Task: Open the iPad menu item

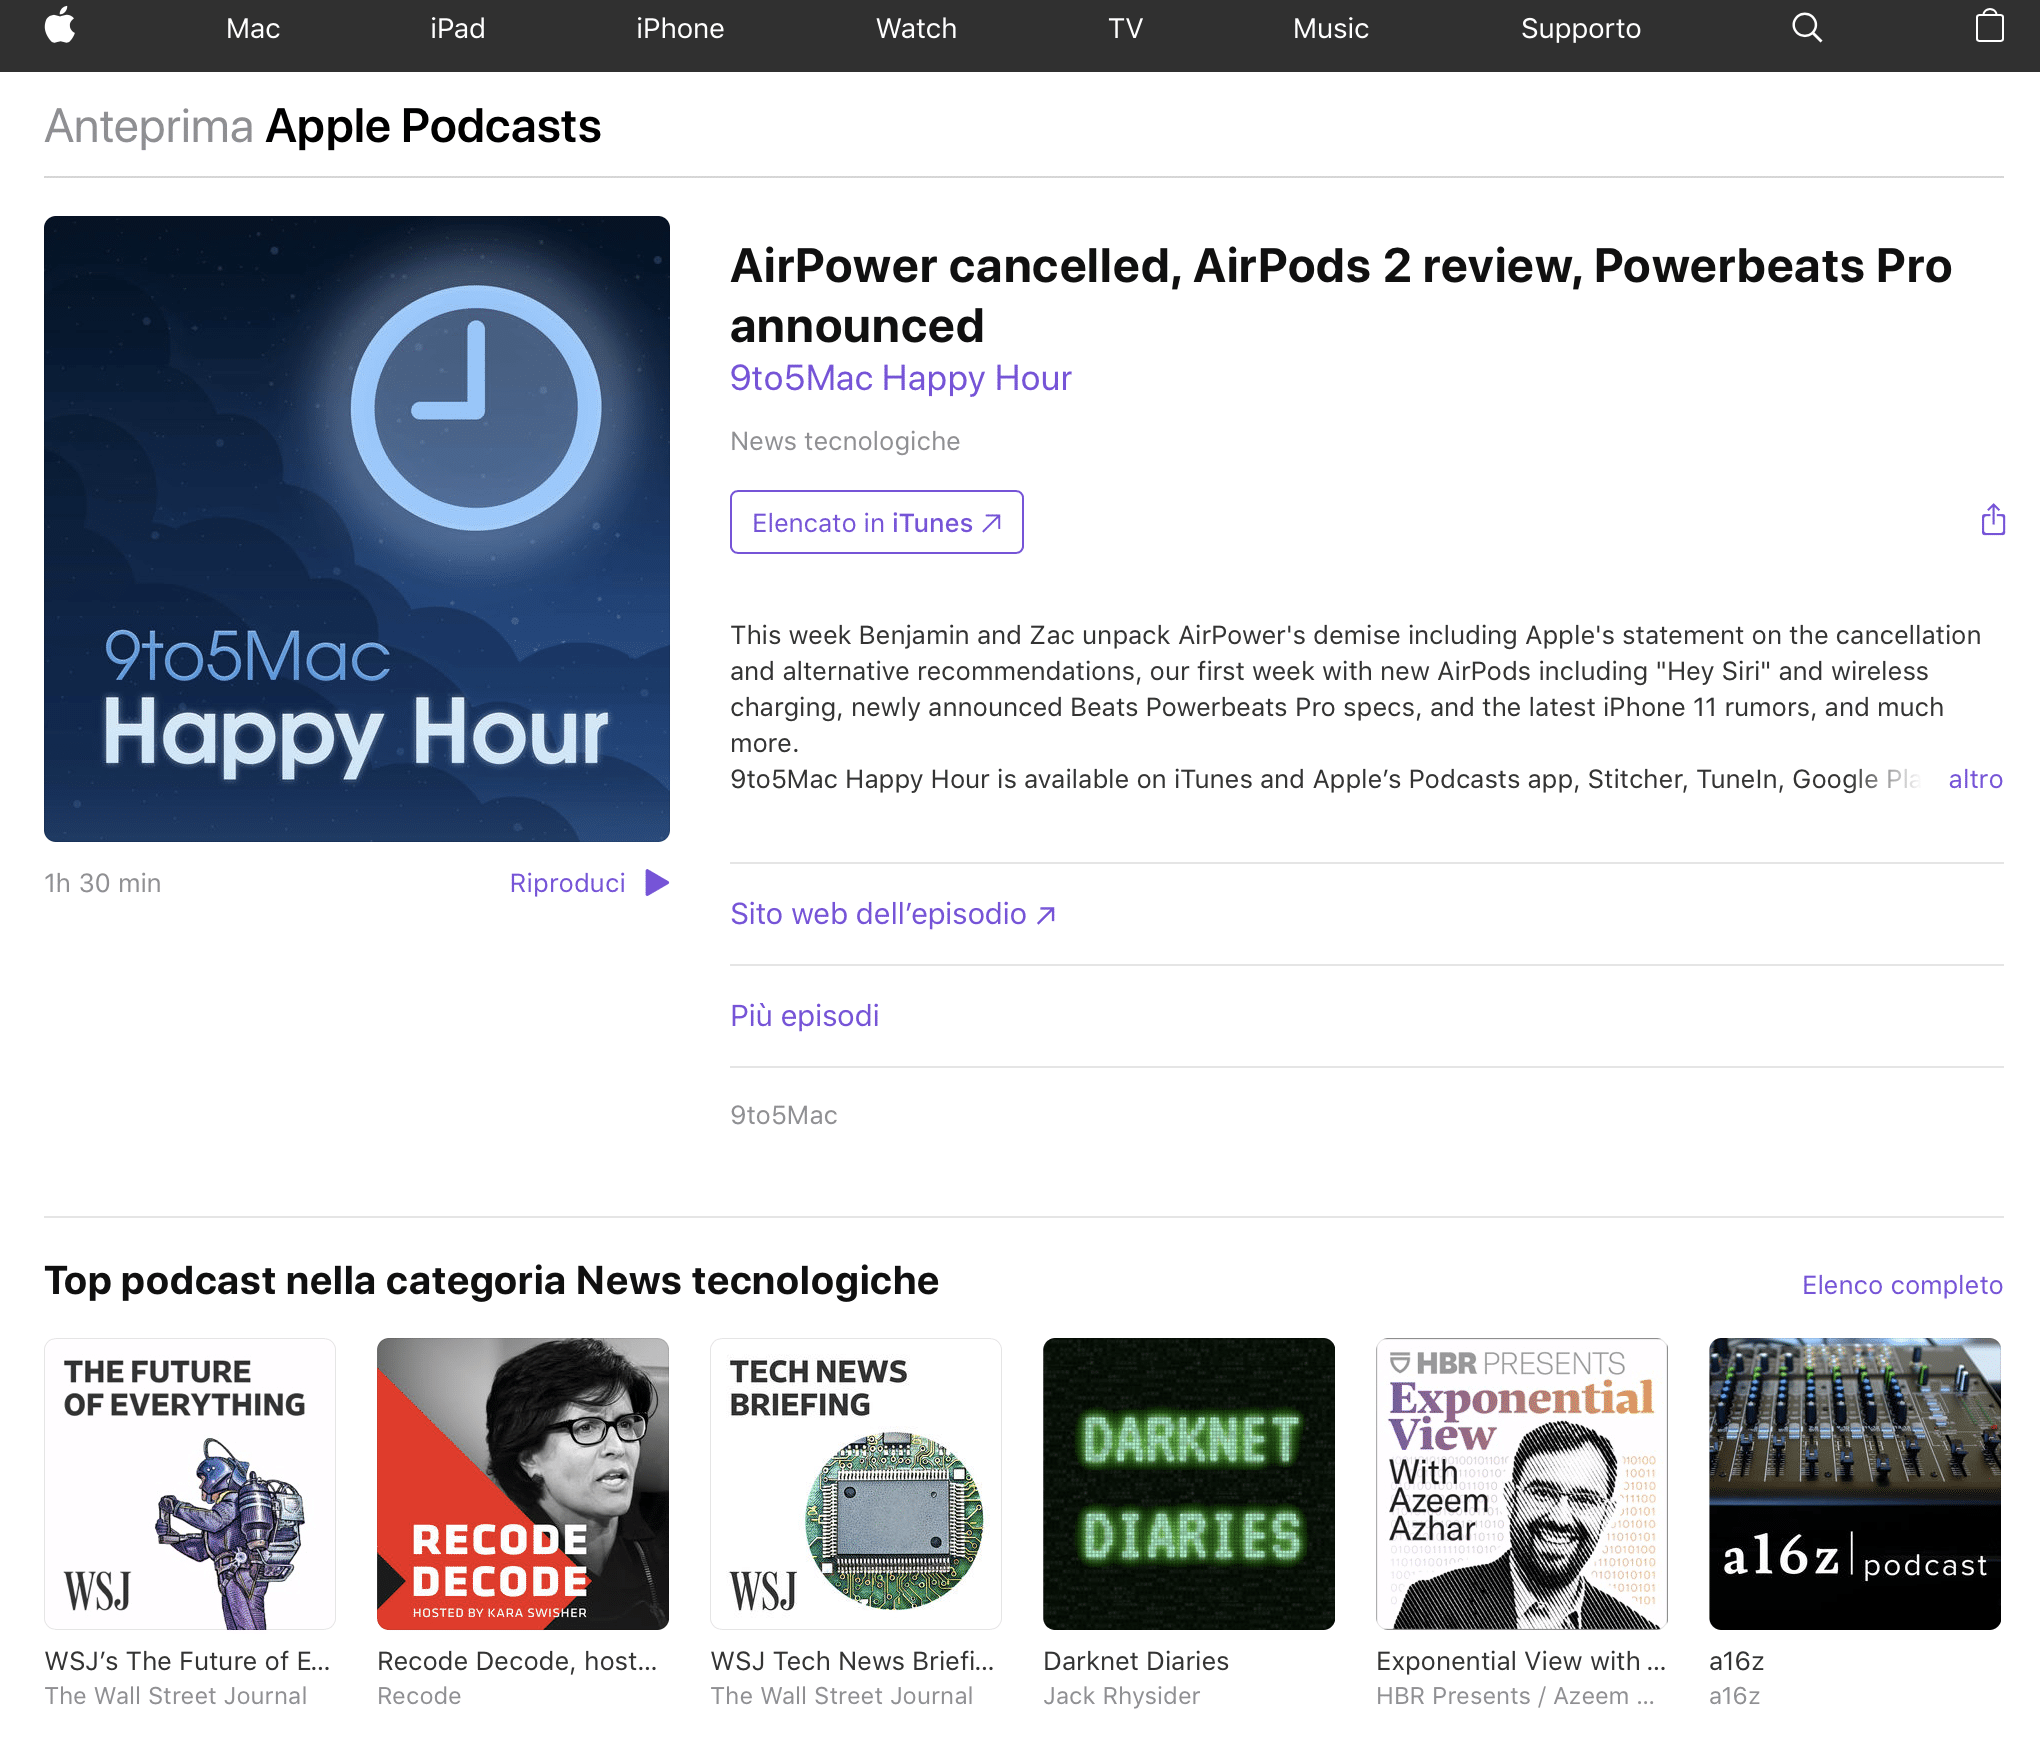Action: point(458,28)
